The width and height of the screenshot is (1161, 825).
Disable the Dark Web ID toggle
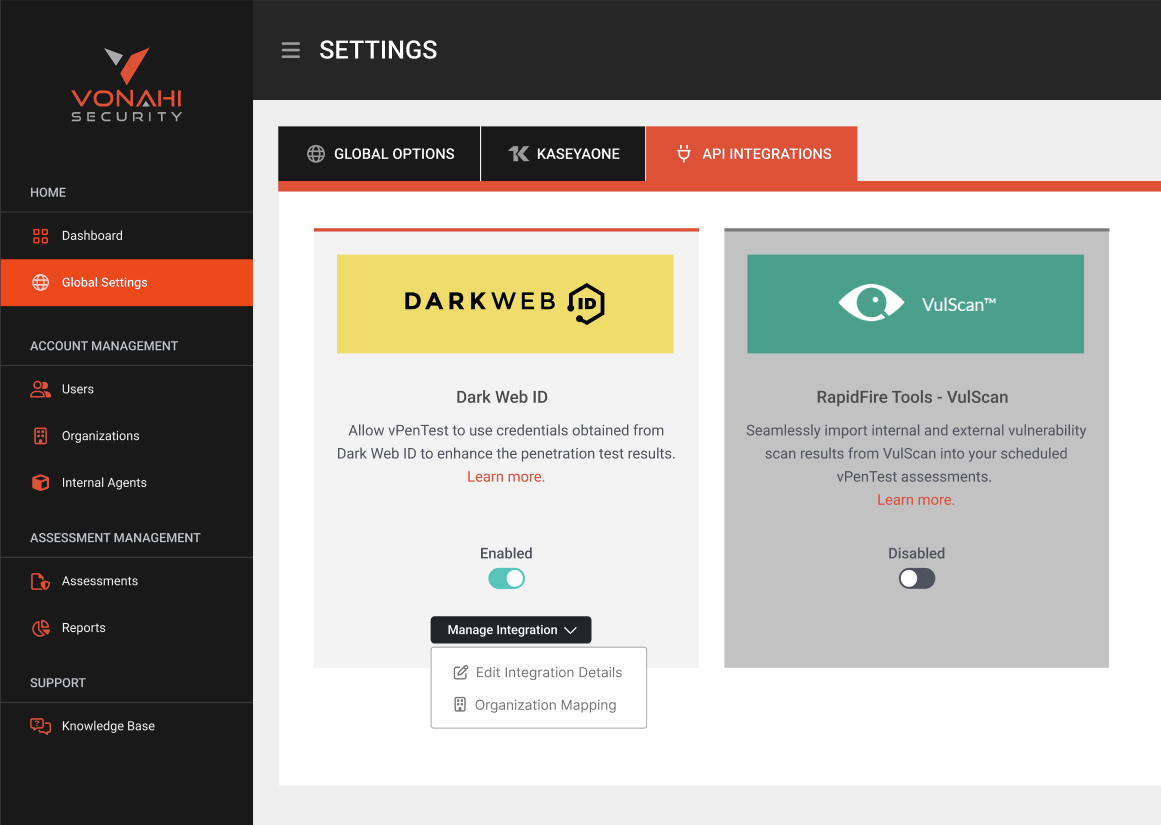click(x=506, y=579)
